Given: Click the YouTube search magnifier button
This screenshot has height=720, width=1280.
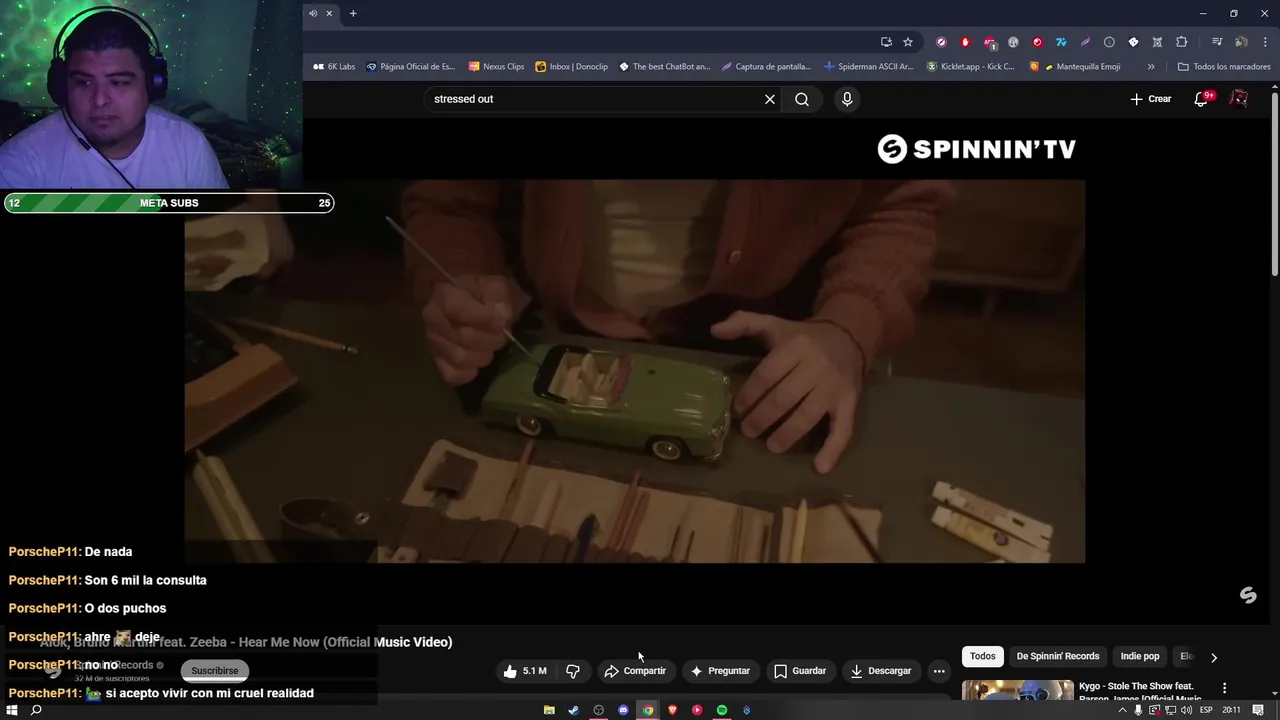Looking at the screenshot, I should (x=802, y=99).
